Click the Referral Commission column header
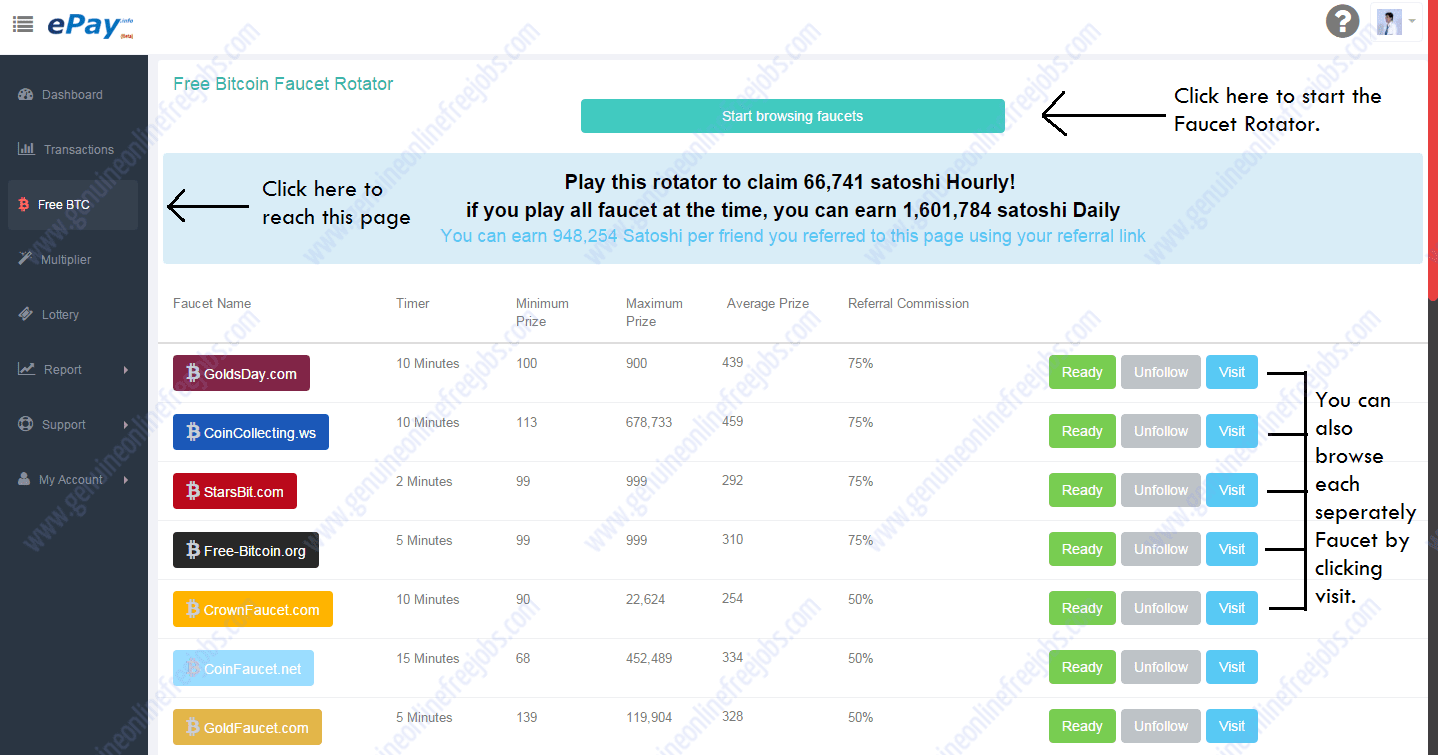 pos(908,303)
